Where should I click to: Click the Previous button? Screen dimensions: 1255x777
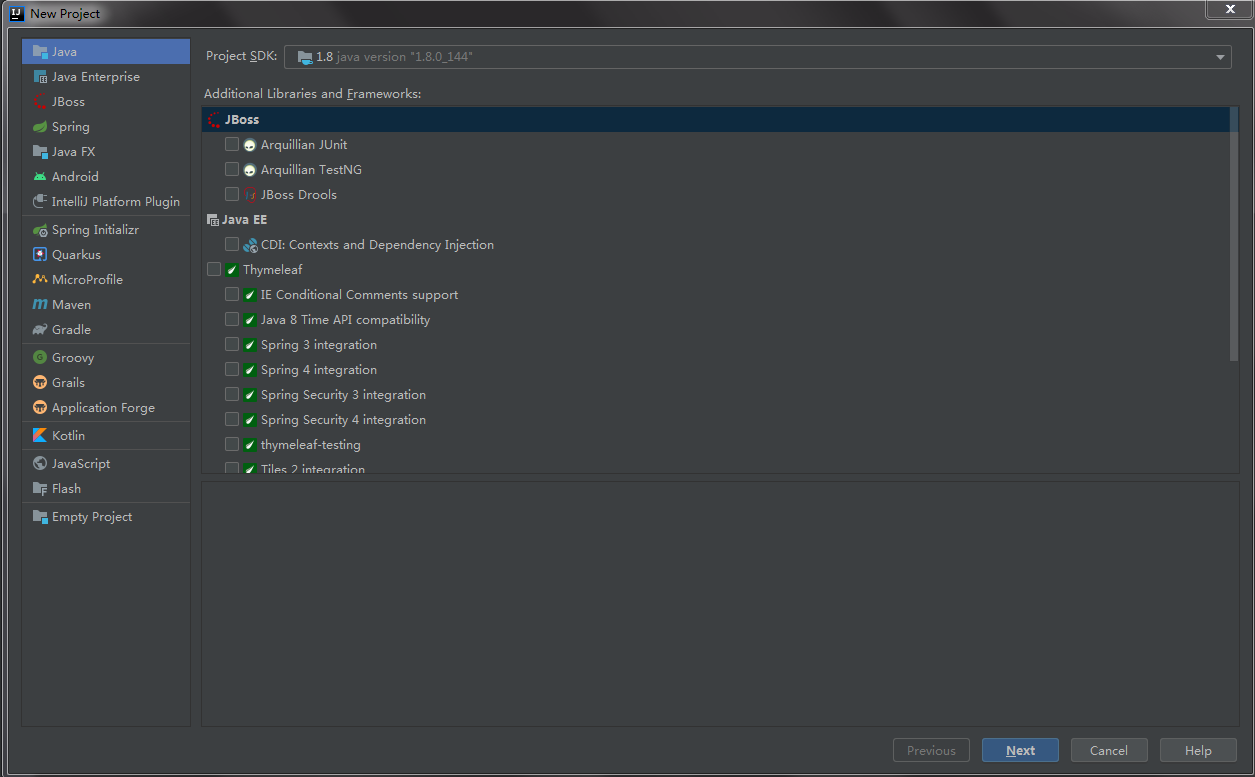coord(931,750)
